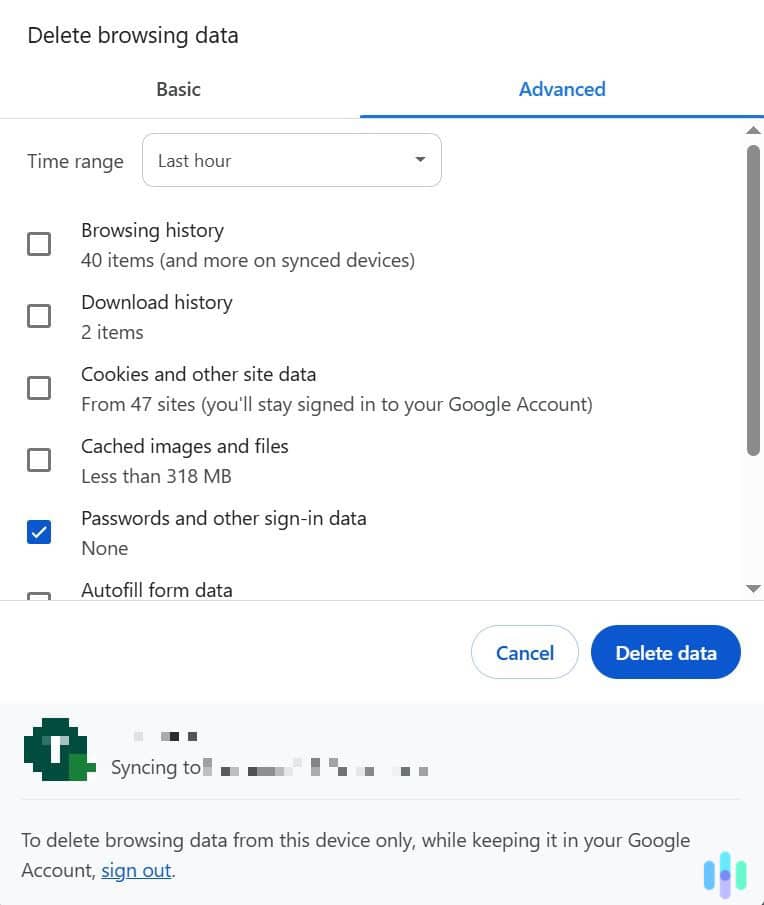Viewport: 764px width, 905px height.
Task: Click the colorful assistant icon bottom right
Action: point(726,875)
